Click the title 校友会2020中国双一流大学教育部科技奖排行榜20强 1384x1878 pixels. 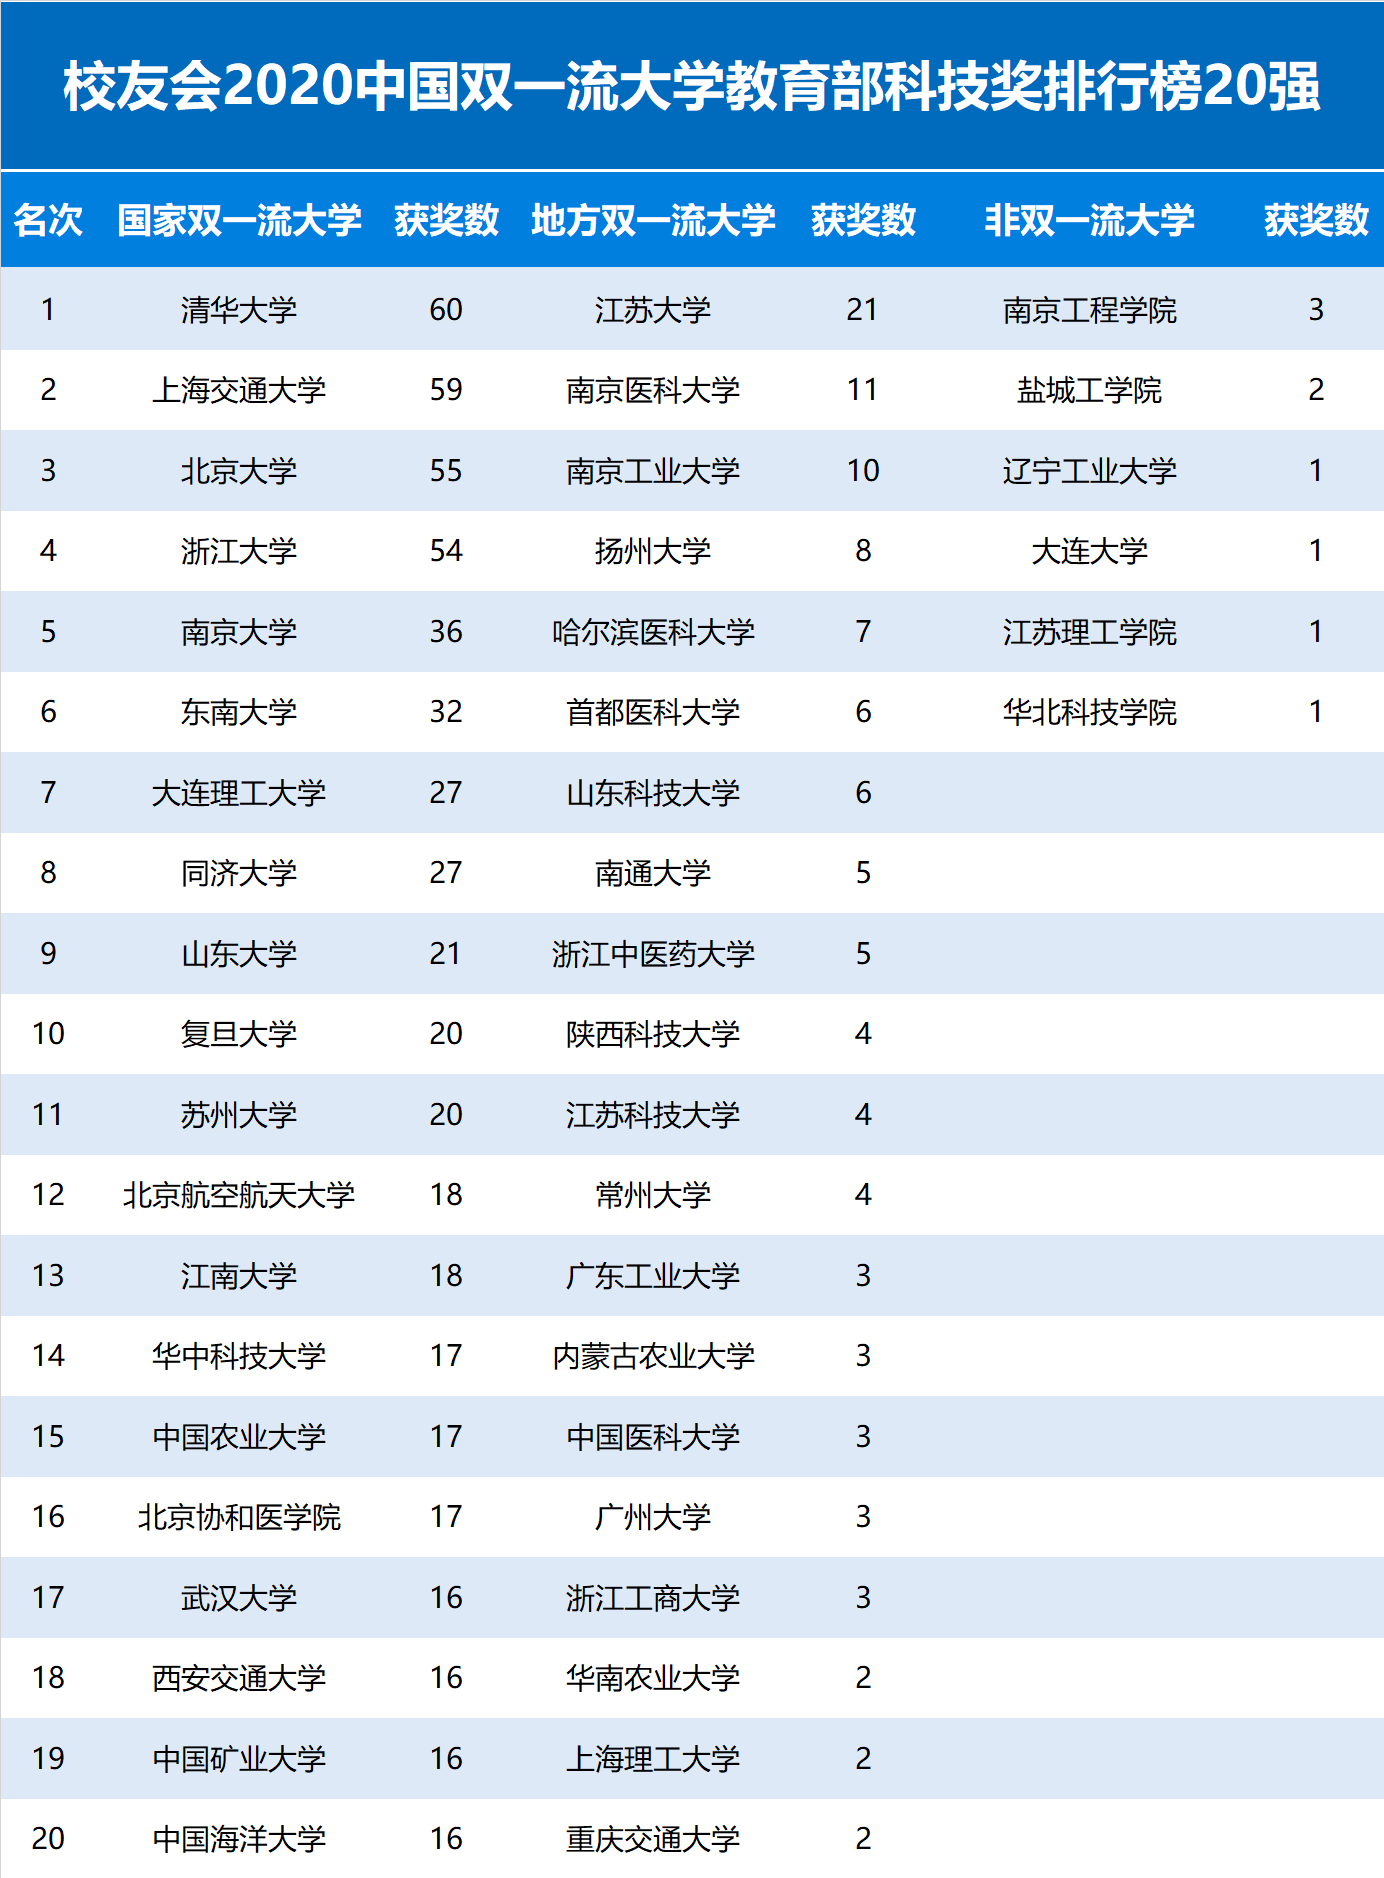[692, 86]
